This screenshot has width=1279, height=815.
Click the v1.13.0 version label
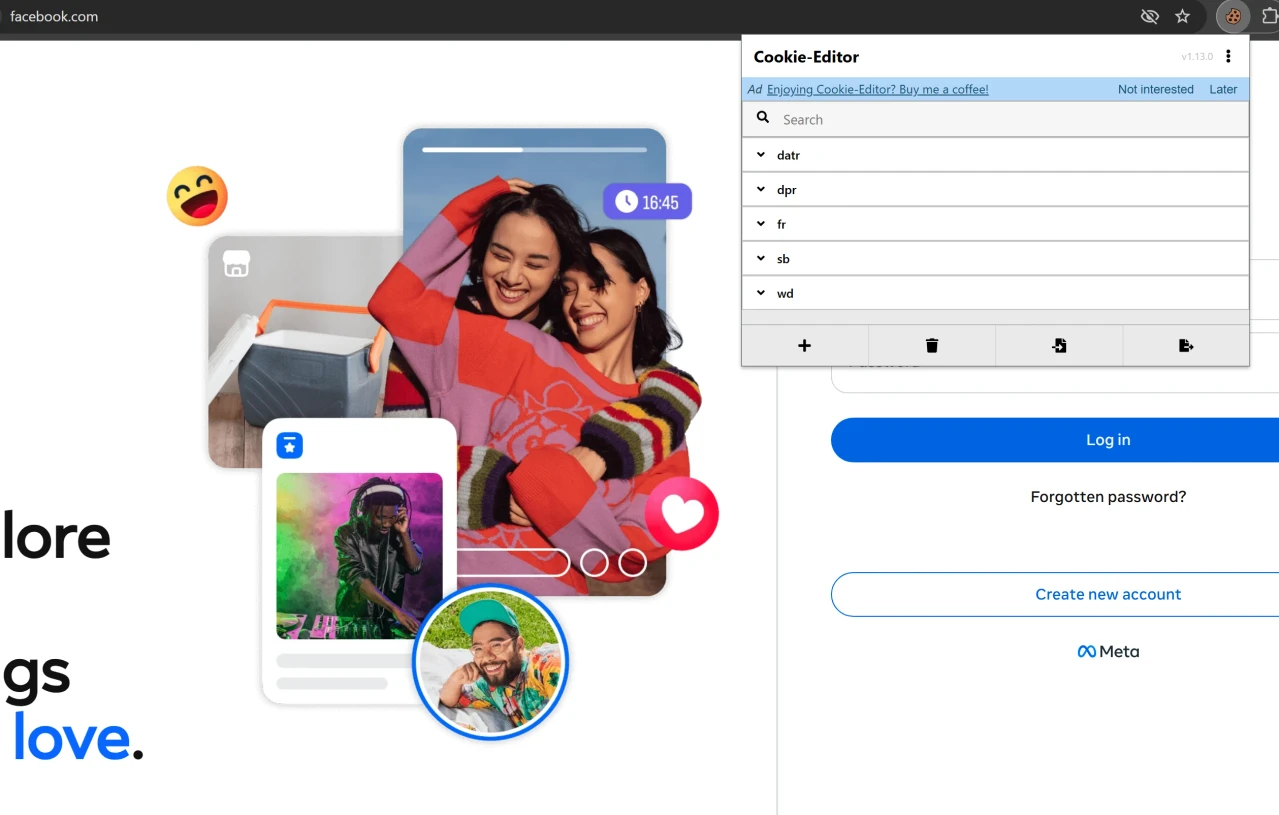click(1197, 57)
